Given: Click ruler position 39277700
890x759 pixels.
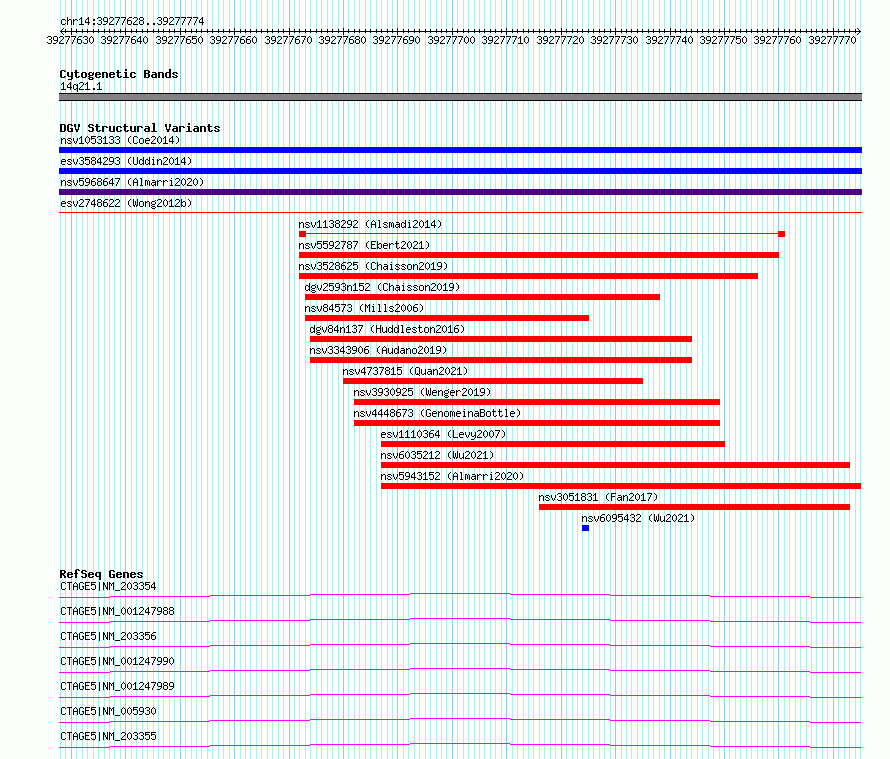Looking at the screenshot, I should pyautogui.click(x=451, y=40).
